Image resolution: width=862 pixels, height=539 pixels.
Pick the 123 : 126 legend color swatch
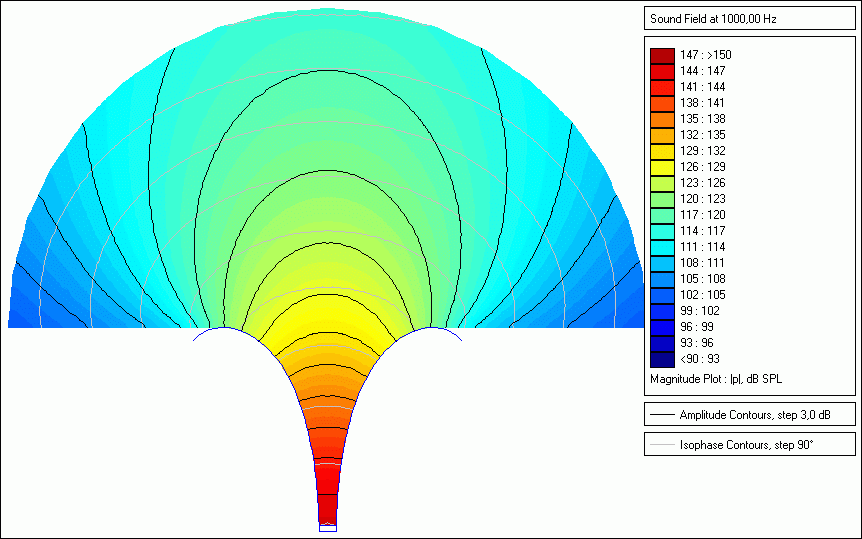pos(662,183)
